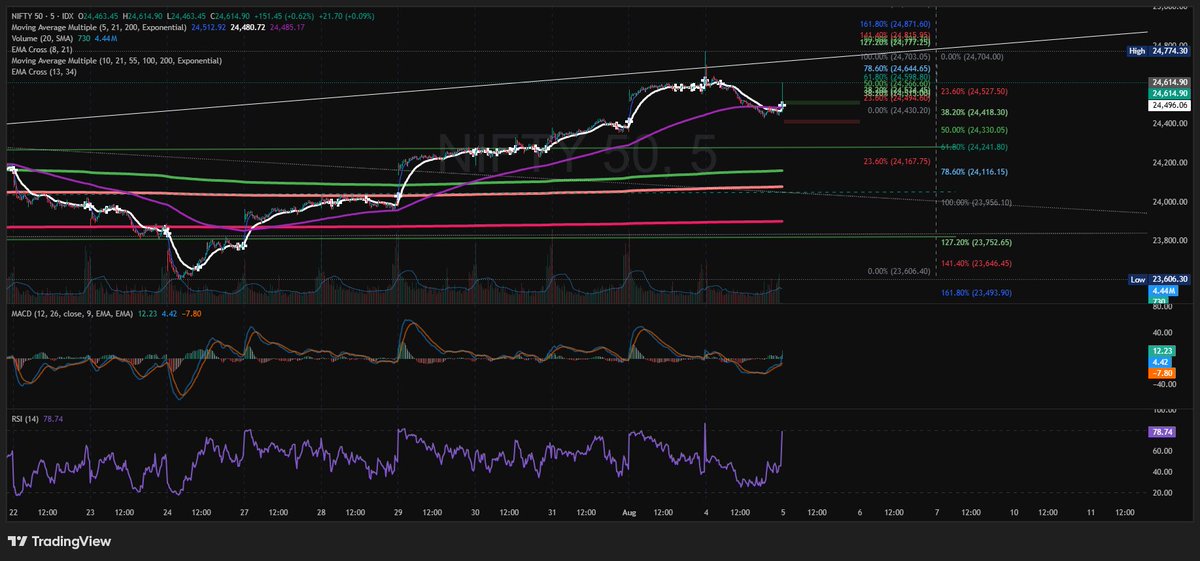1200x561 pixels.
Task: Click the white 24,496.06 price tag
Action: click(x=1170, y=105)
